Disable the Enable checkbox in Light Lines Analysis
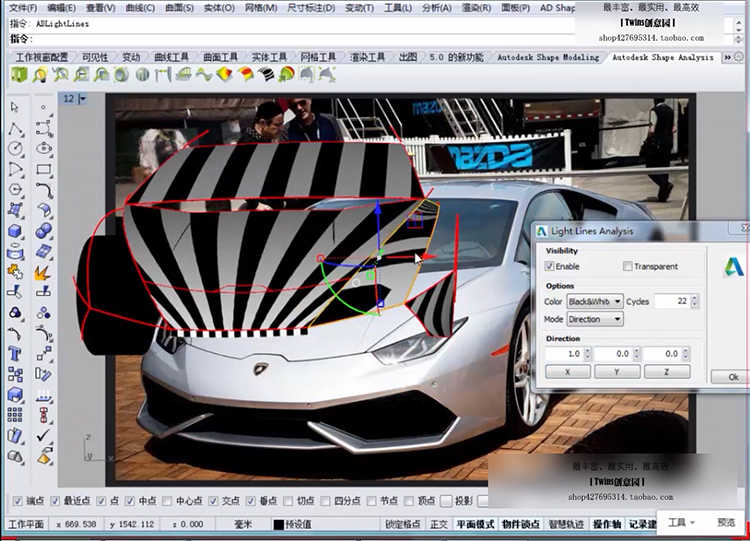The image size is (750, 541). point(550,267)
